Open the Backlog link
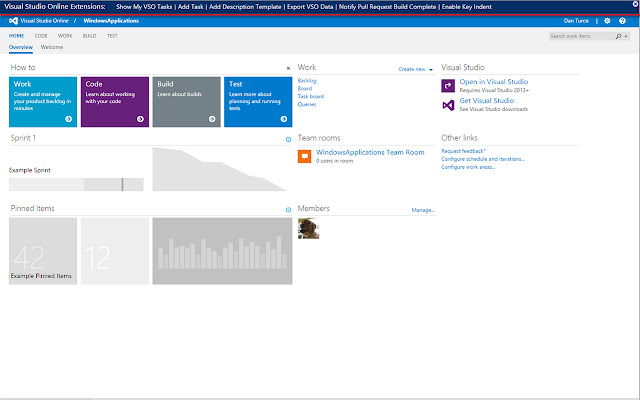 [x=307, y=81]
